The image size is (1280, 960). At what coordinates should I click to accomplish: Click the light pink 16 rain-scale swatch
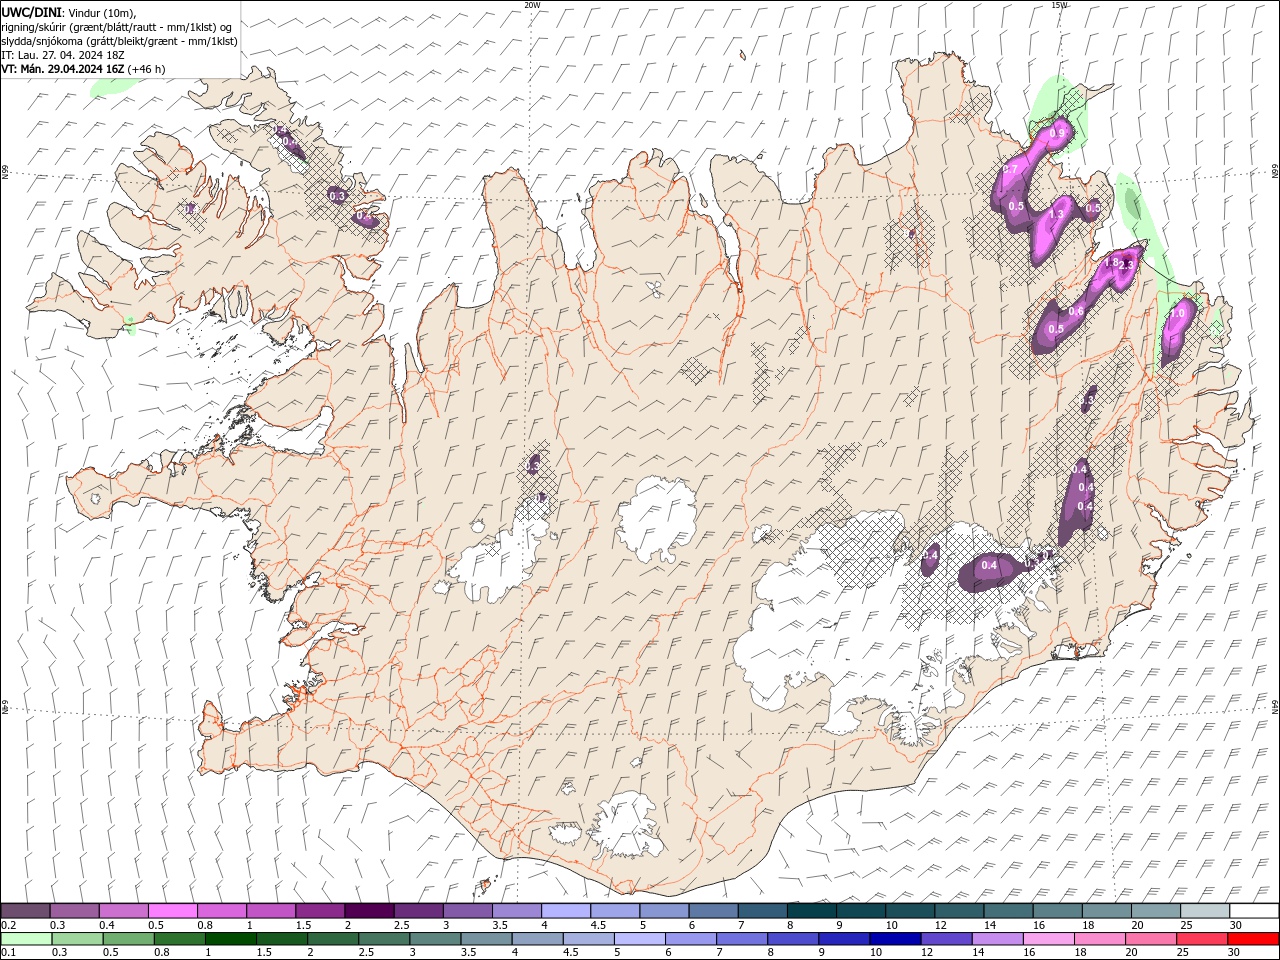click(1047, 939)
